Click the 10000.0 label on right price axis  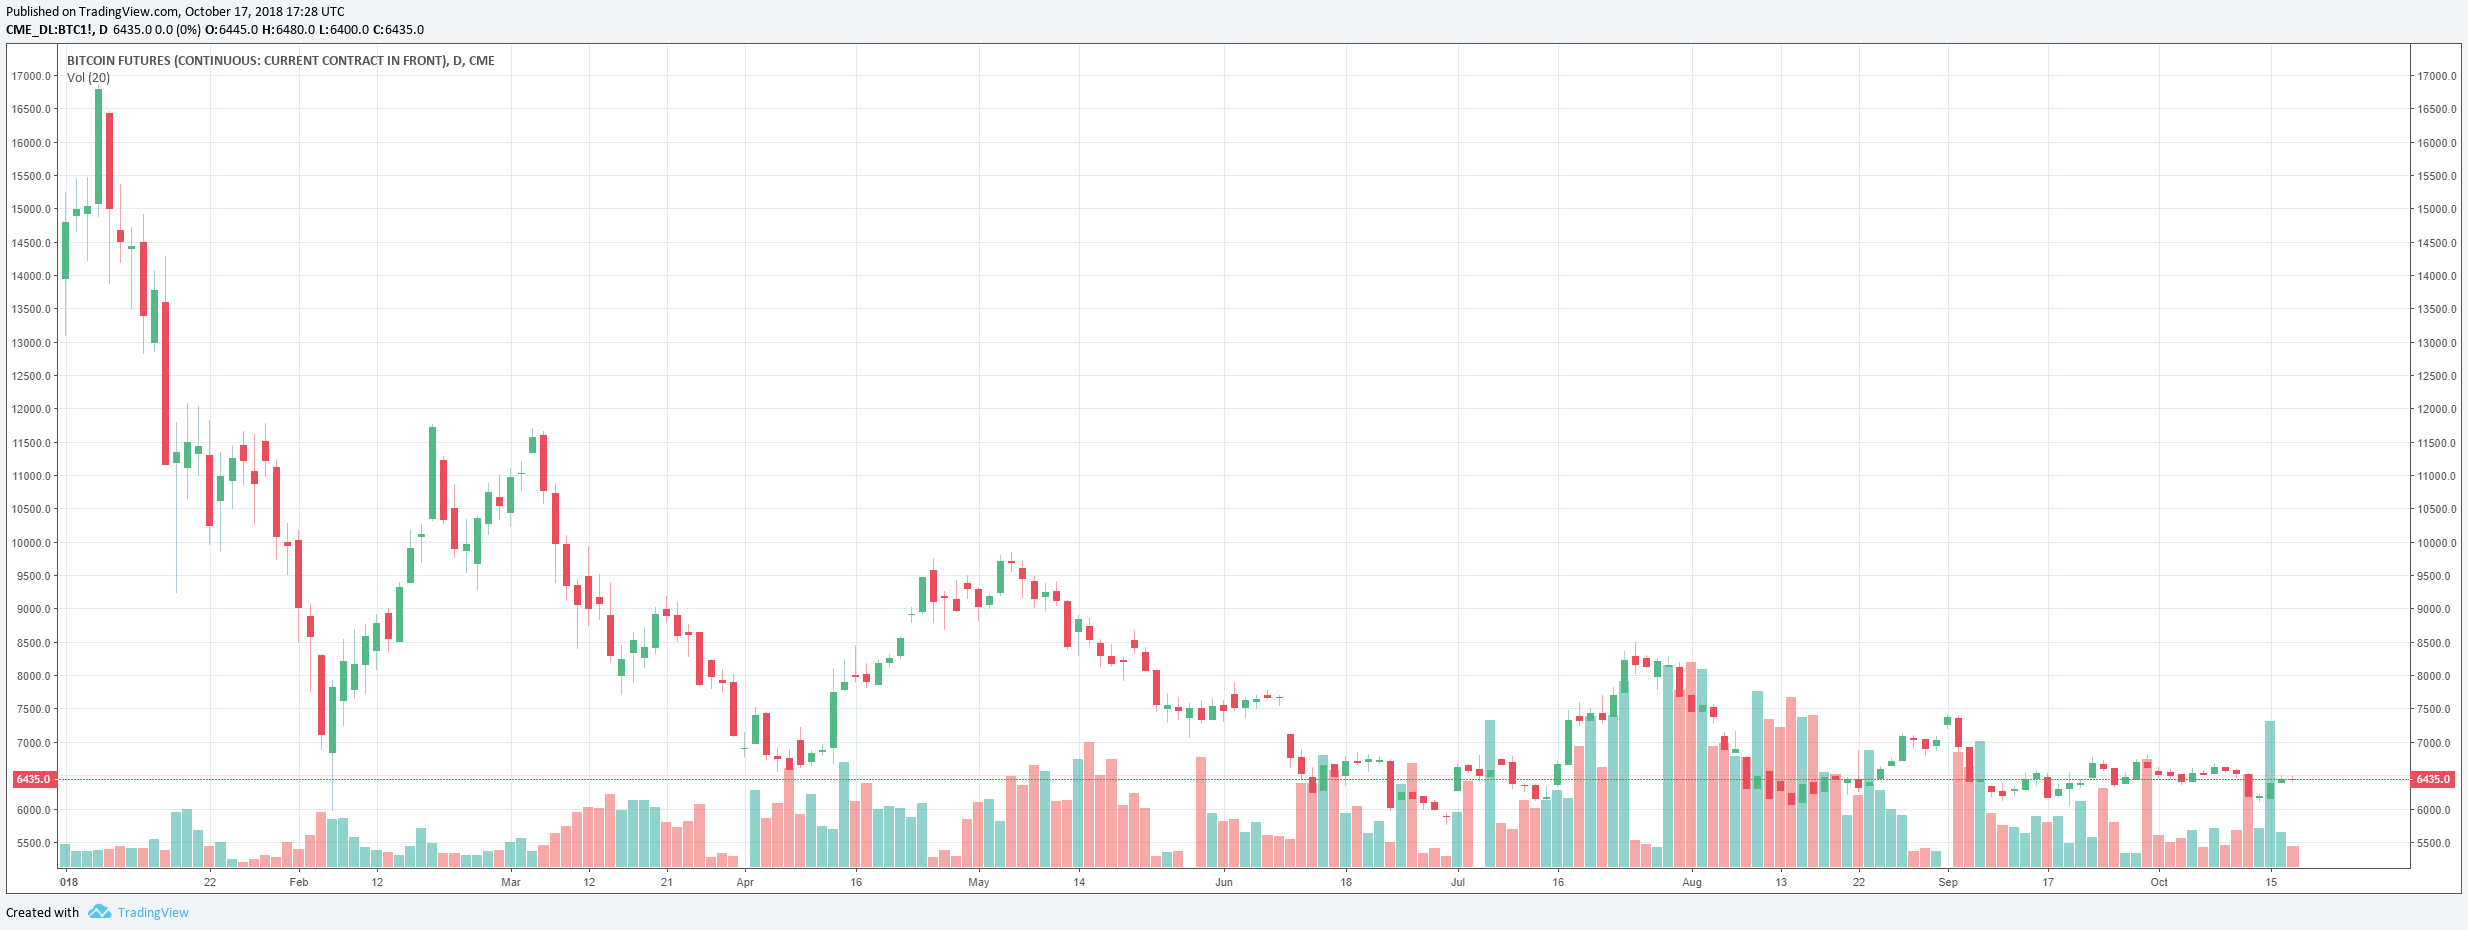[x=2436, y=543]
